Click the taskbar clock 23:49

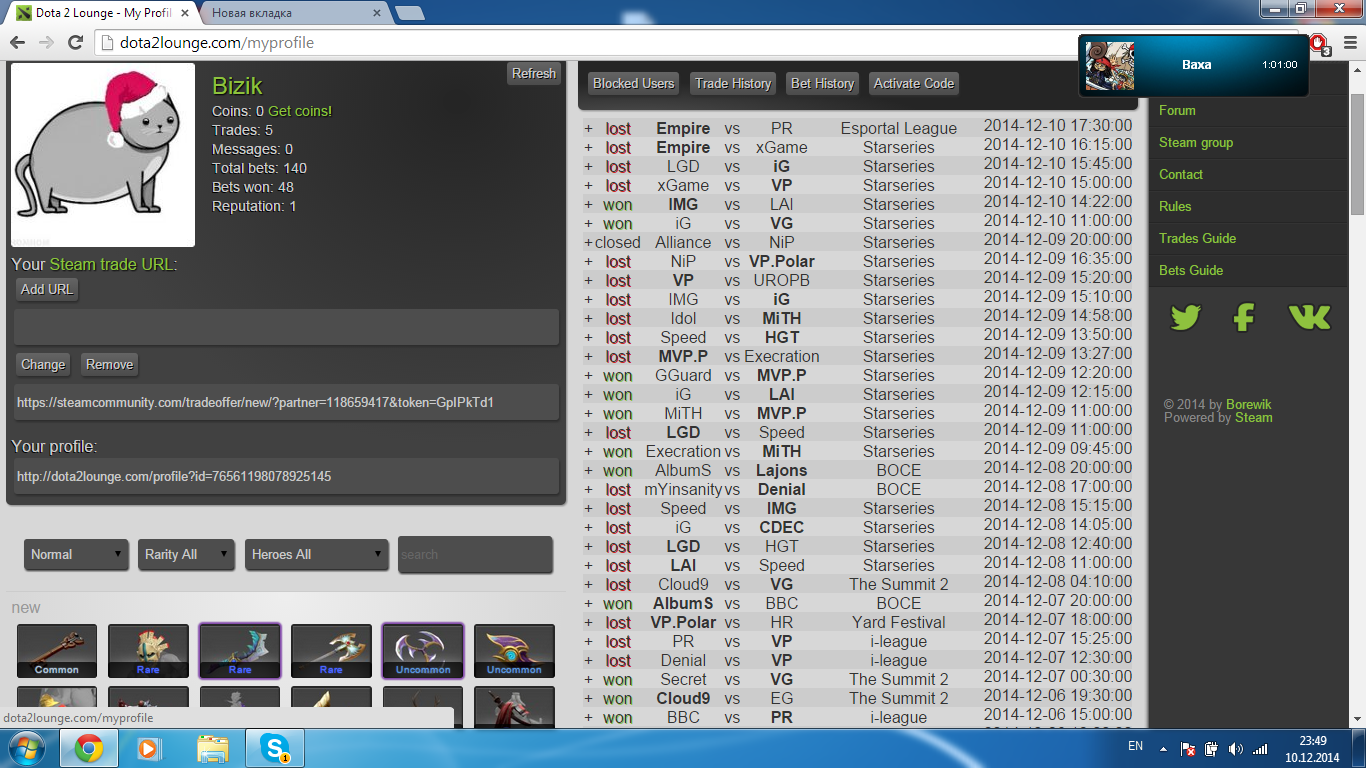[x=1313, y=741]
